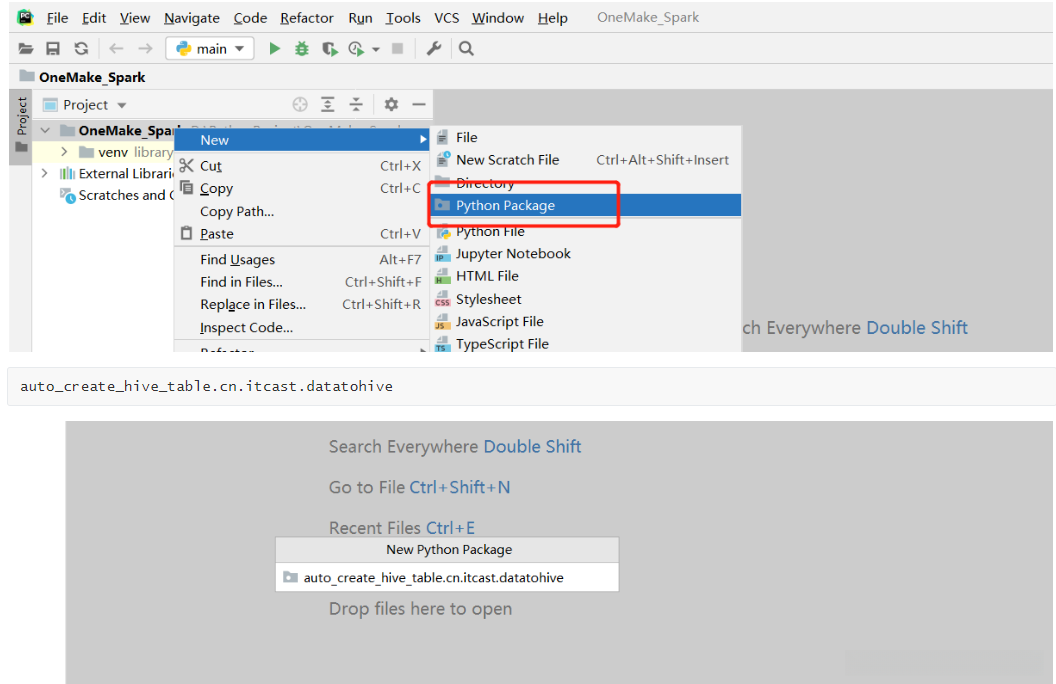
Task: Click the Synchronize refresh icon
Action: click(x=81, y=48)
